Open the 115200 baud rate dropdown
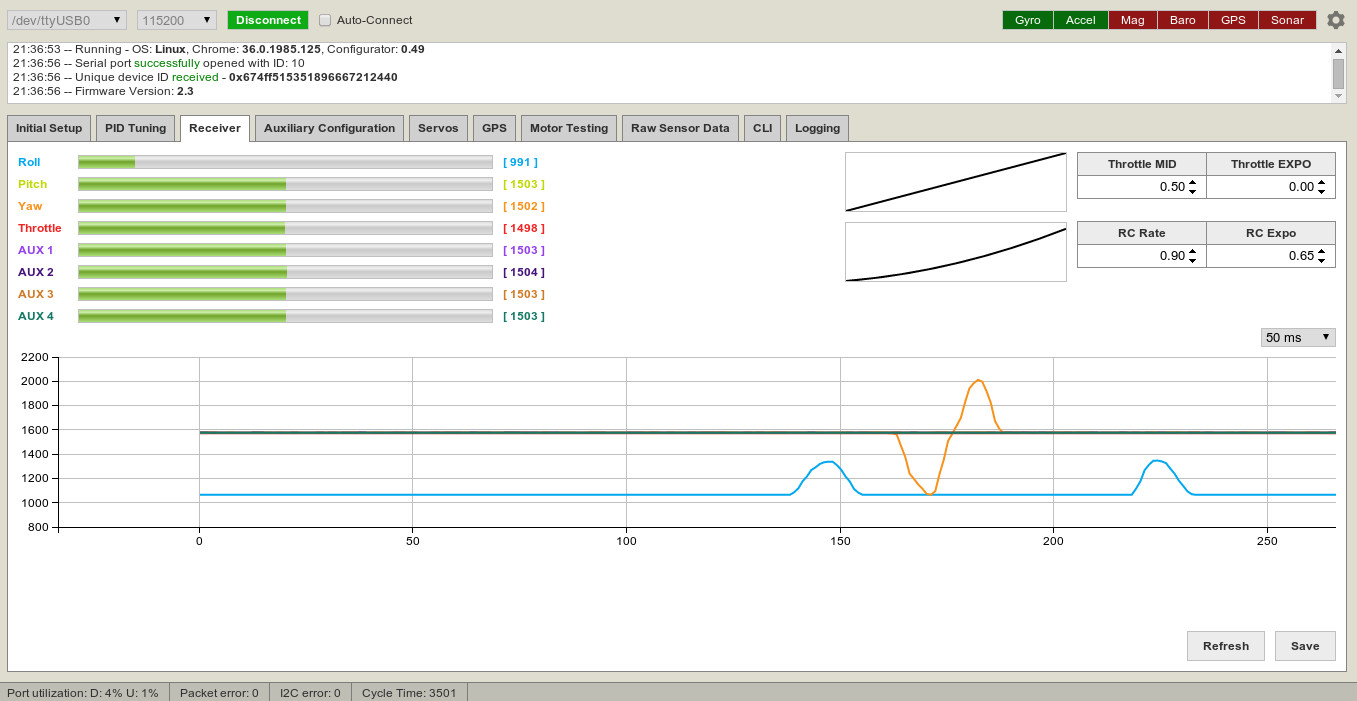 177,20
